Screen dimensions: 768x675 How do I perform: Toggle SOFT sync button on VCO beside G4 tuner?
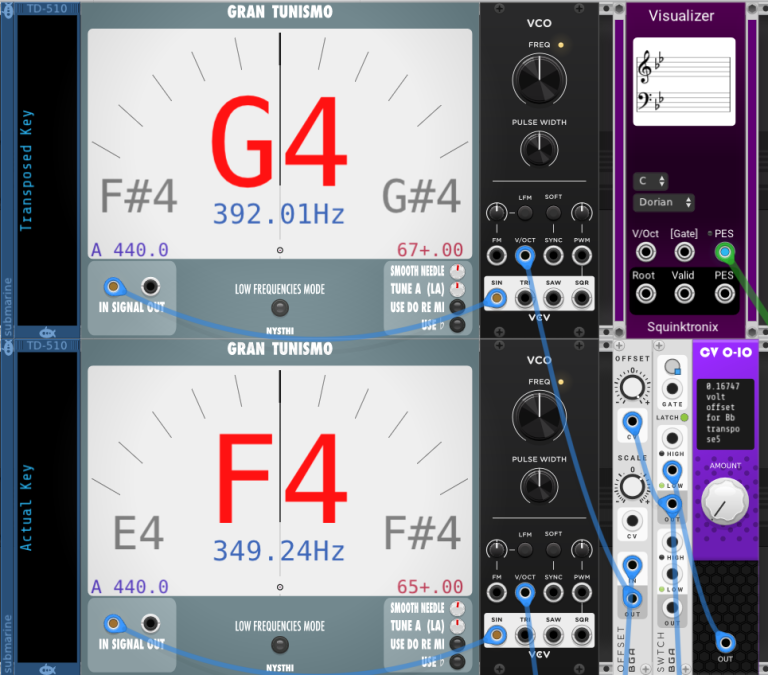pyautogui.click(x=553, y=213)
